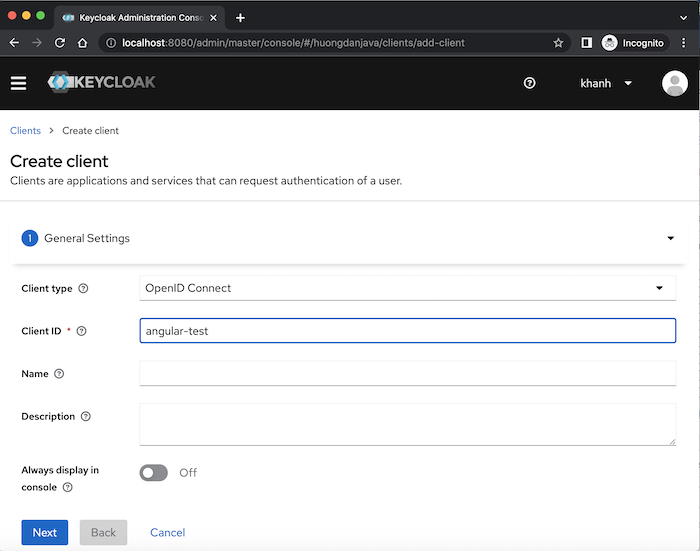Click the Incognito profile indicator

(635, 43)
